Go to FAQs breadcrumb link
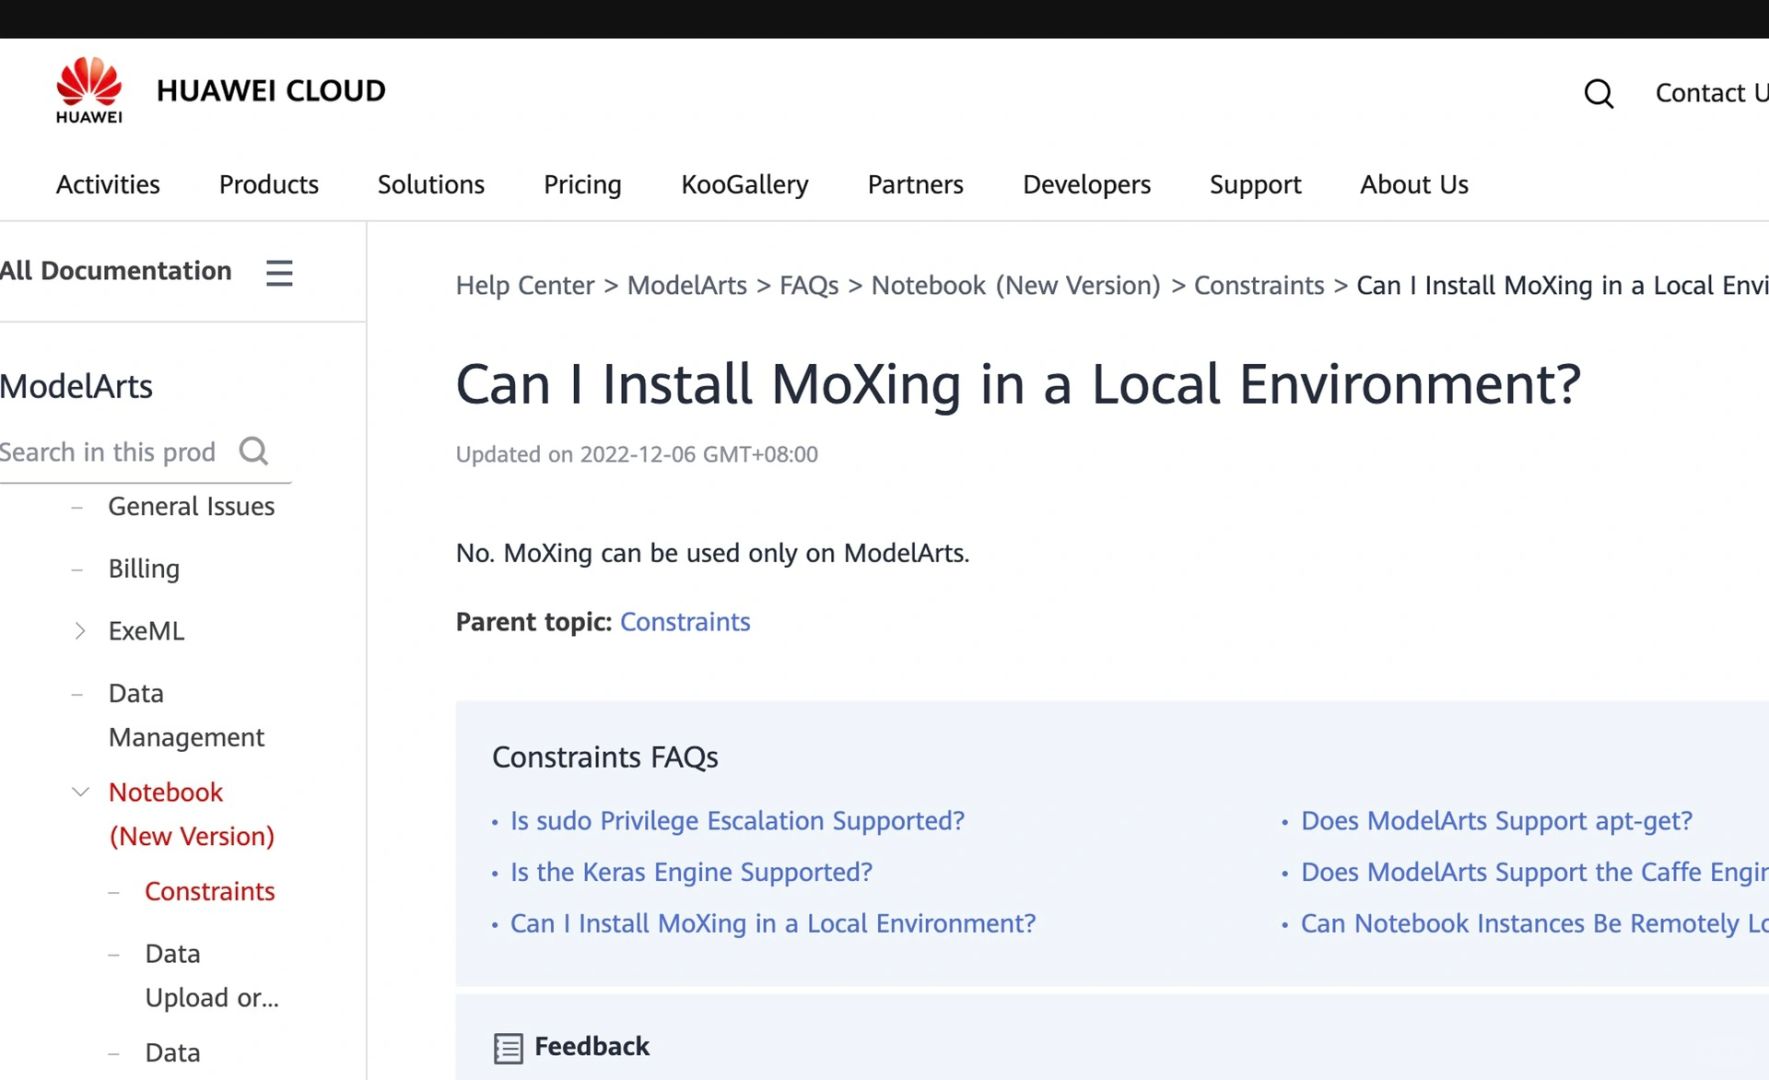The image size is (1769, 1080). 809,286
